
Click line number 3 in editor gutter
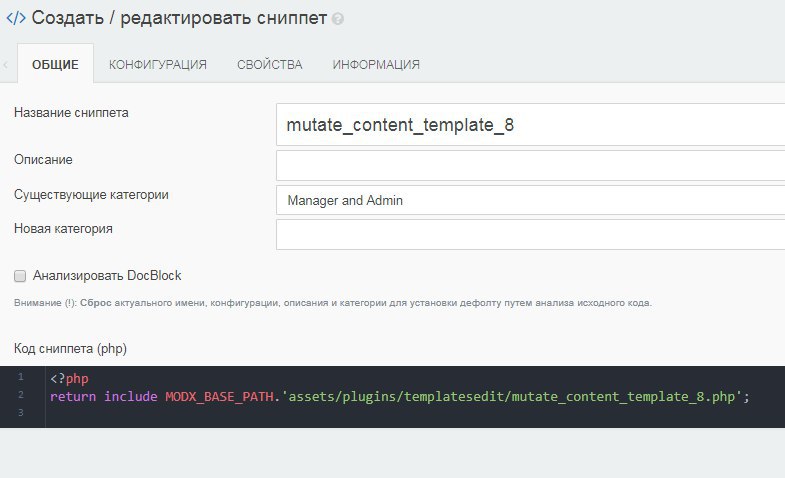[x=20, y=414]
